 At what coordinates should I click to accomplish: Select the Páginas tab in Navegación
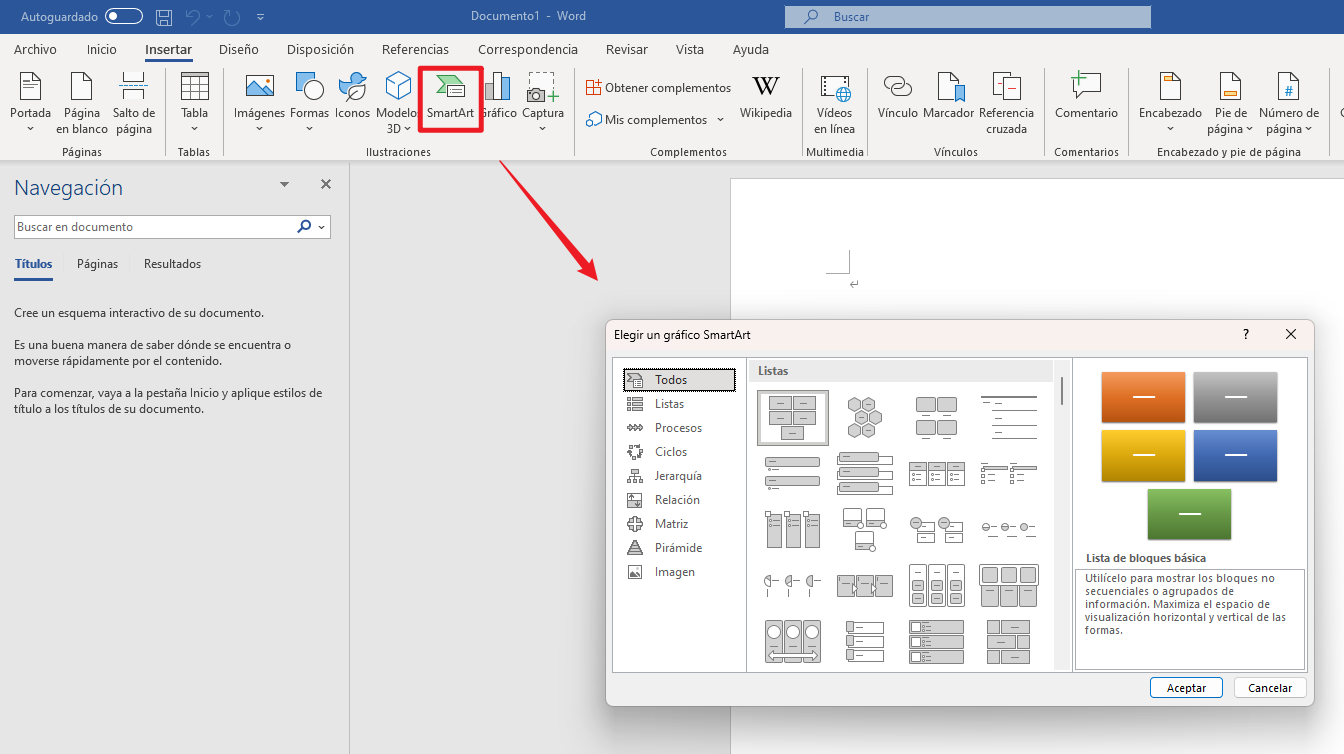click(x=97, y=264)
